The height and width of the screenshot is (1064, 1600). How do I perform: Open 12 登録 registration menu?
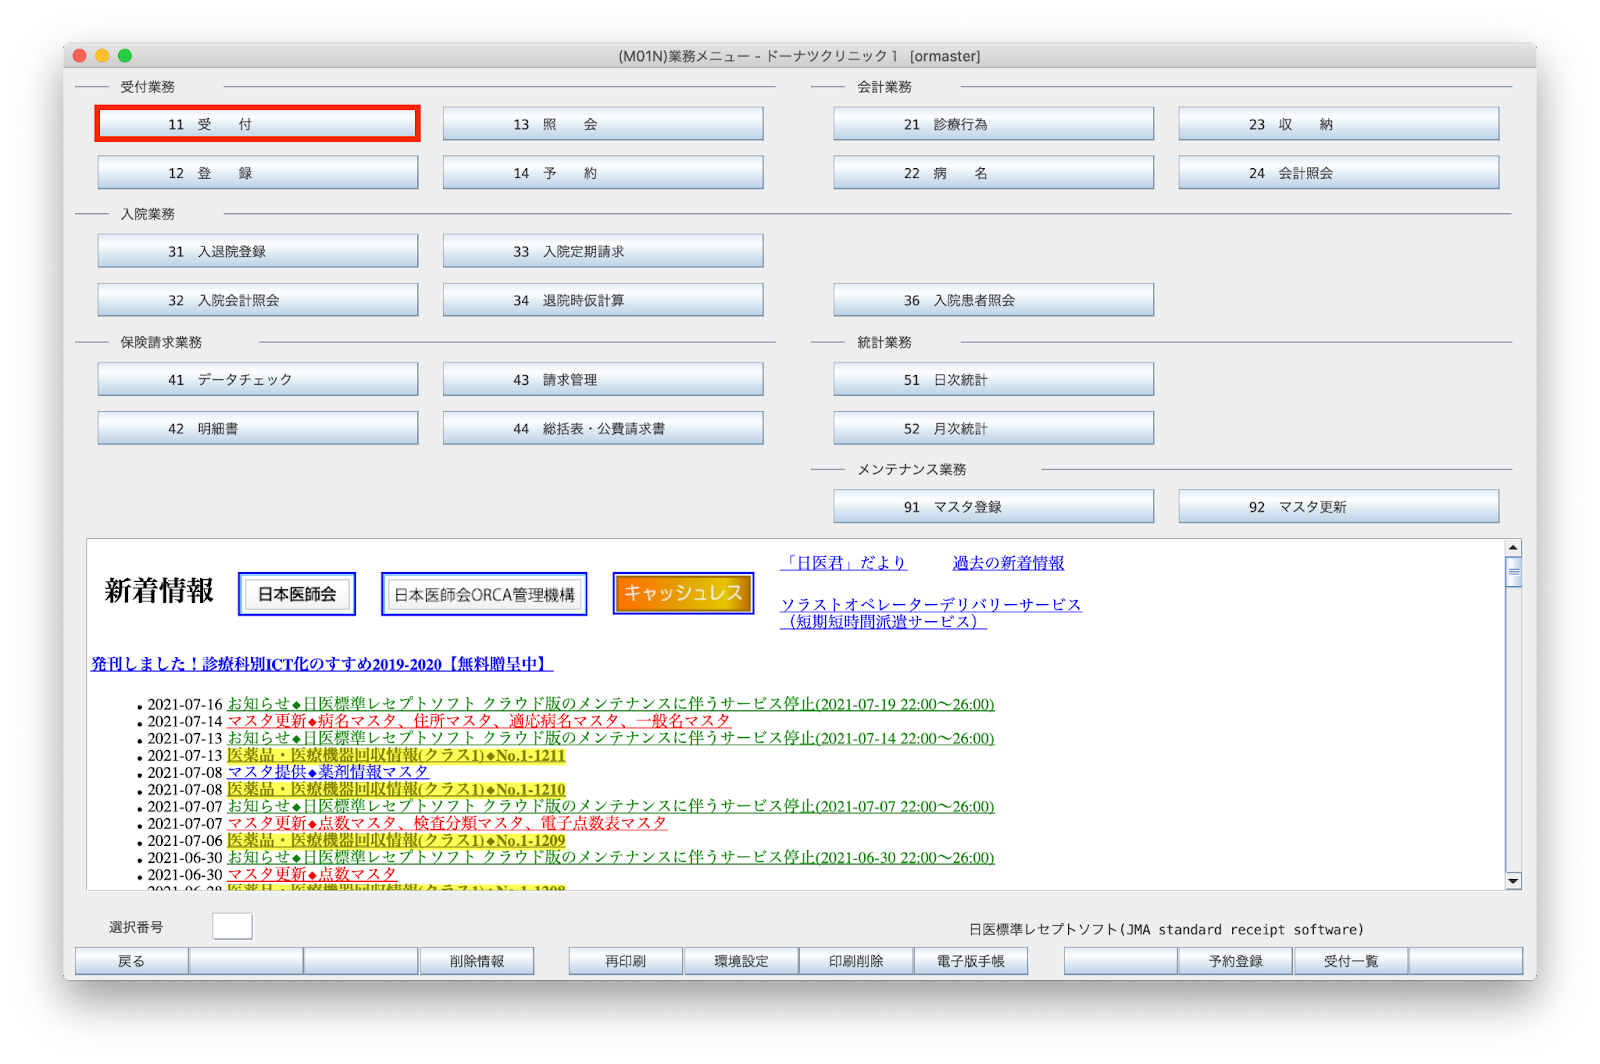click(257, 173)
